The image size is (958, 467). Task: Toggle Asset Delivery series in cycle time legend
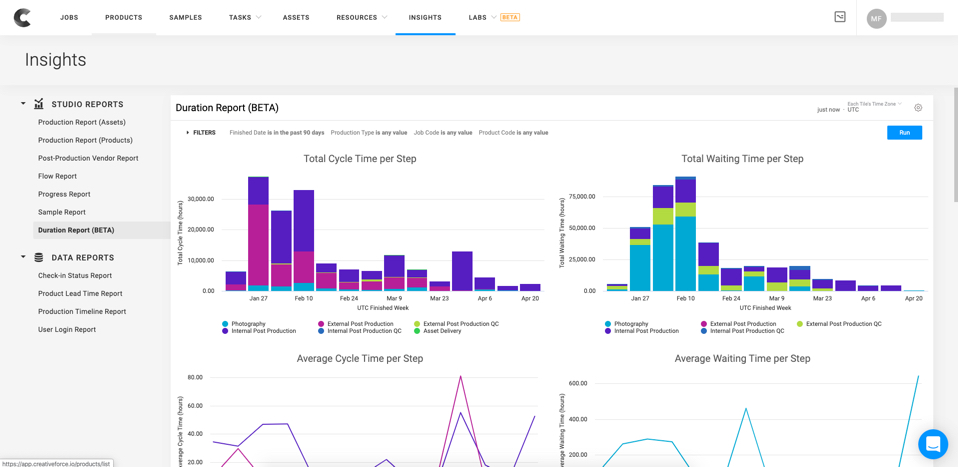tap(442, 331)
